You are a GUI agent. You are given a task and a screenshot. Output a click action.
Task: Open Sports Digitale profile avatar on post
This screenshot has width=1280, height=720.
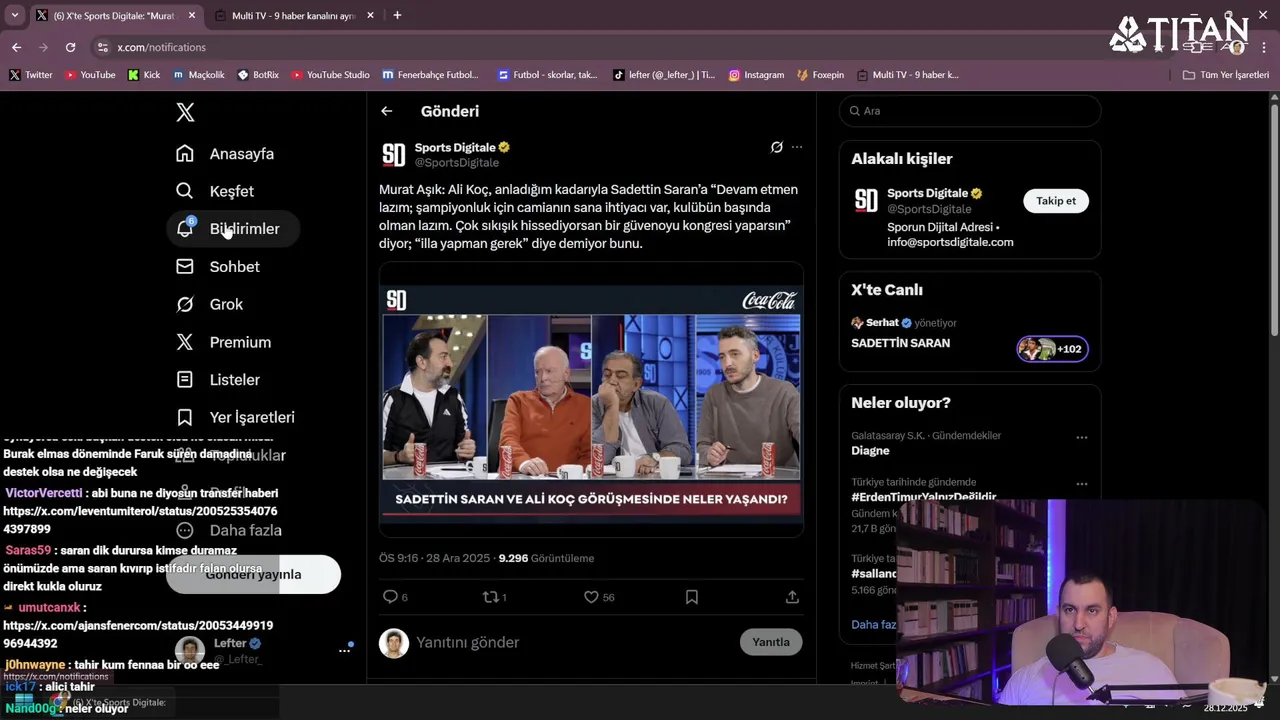coord(394,155)
